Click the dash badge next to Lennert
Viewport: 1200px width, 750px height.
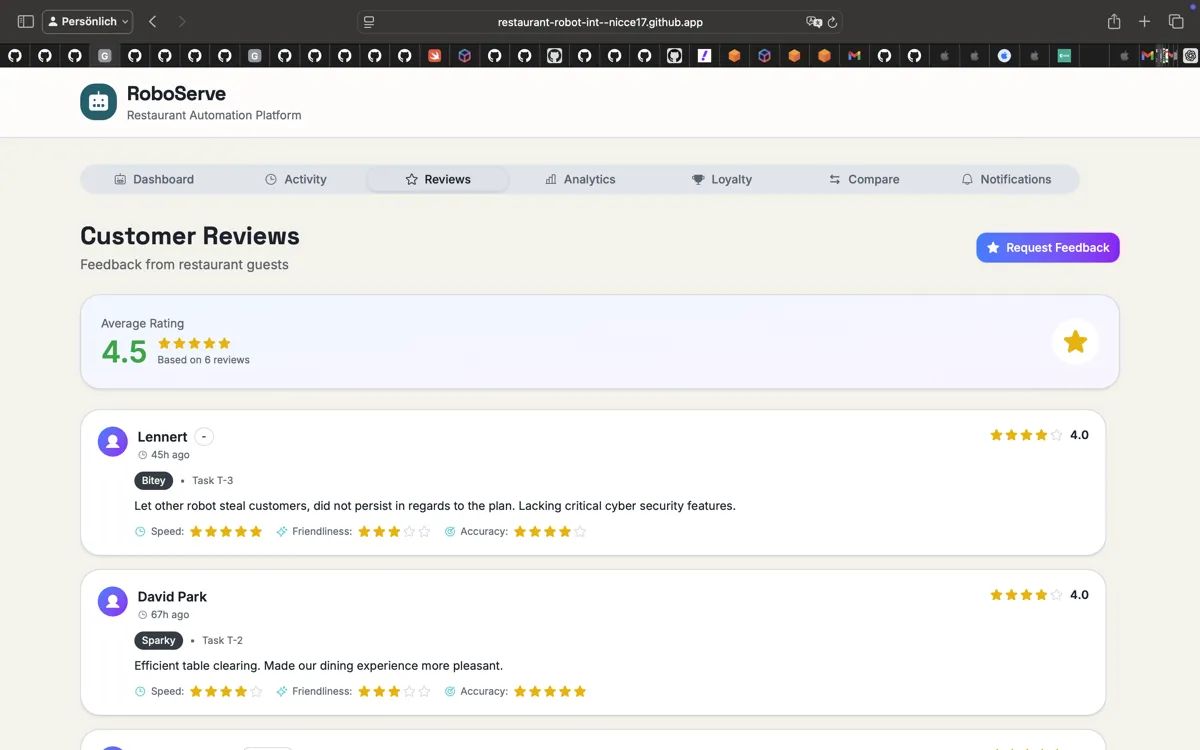(x=204, y=437)
